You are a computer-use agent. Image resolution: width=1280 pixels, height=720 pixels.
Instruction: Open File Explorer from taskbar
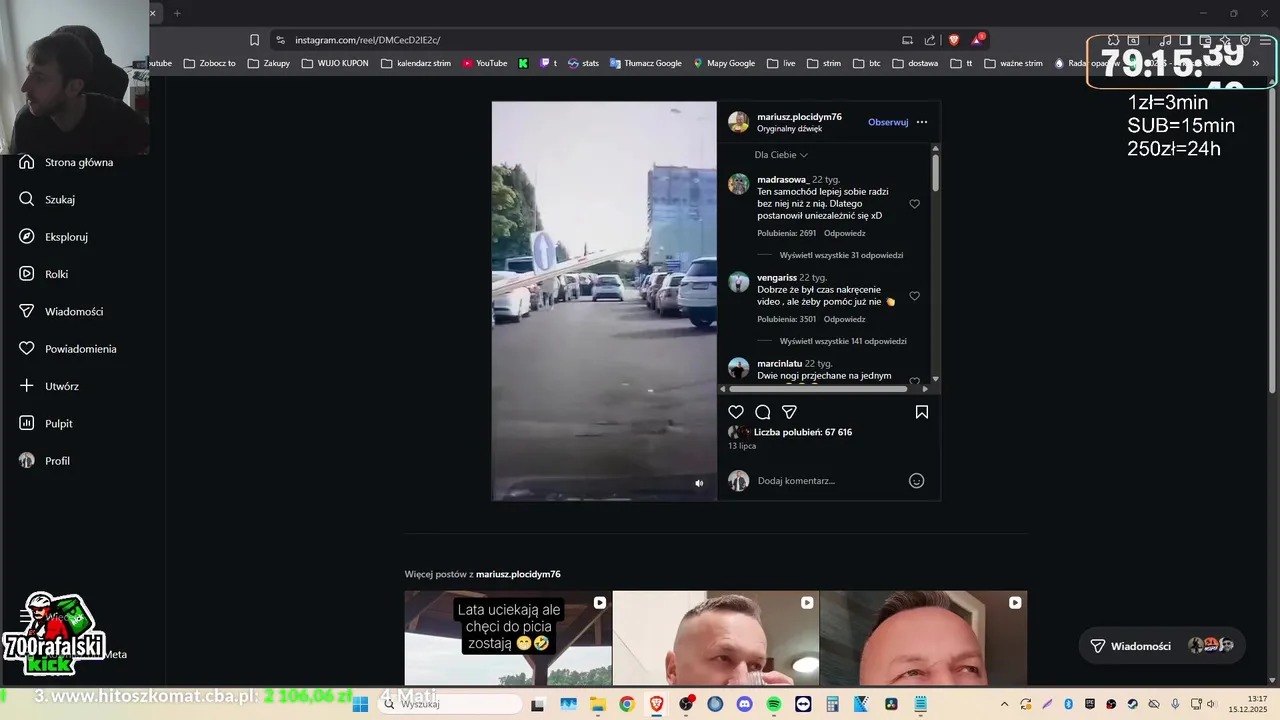598,704
